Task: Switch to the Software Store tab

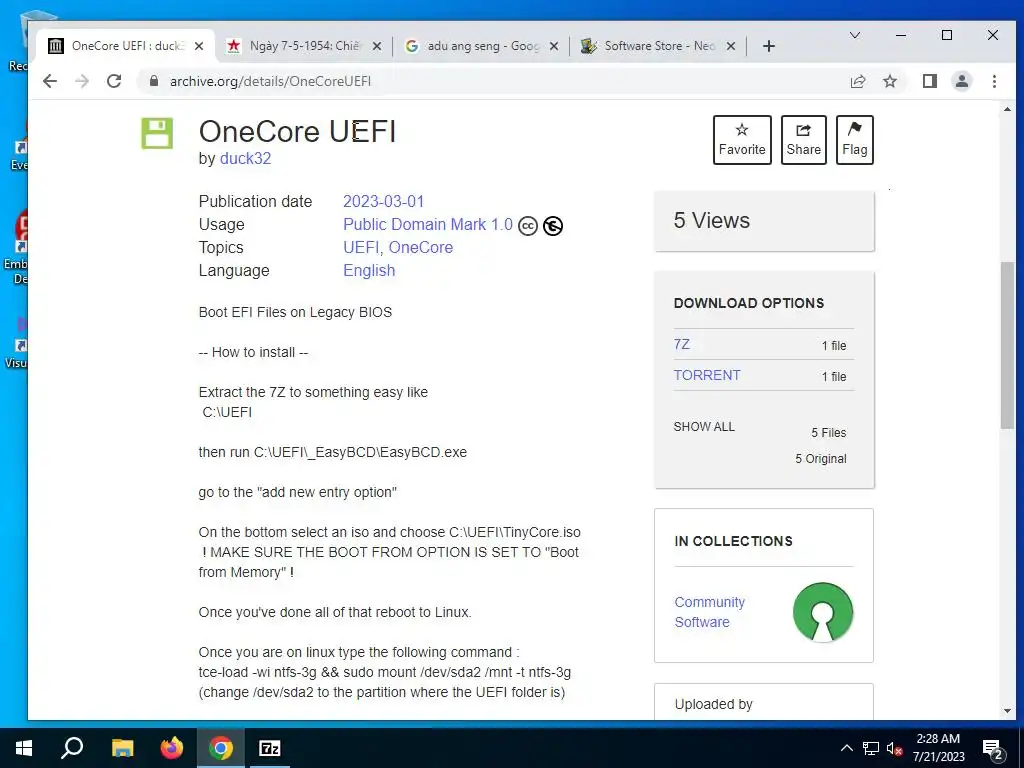Action: (x=658, y=46)
